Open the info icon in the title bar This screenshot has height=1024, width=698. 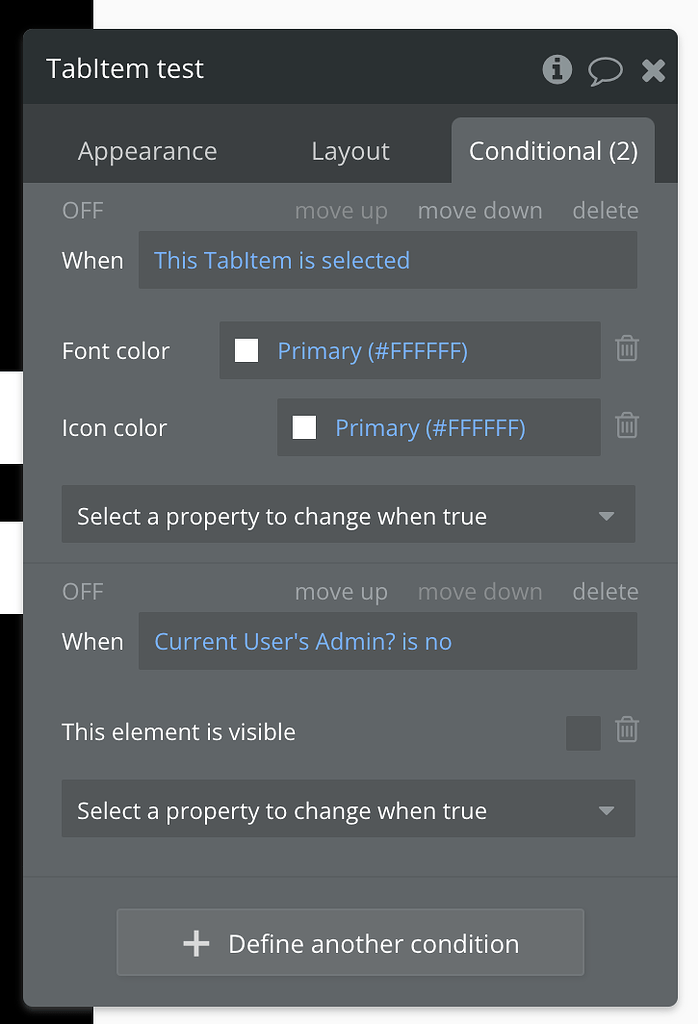(x=557, y=69)
